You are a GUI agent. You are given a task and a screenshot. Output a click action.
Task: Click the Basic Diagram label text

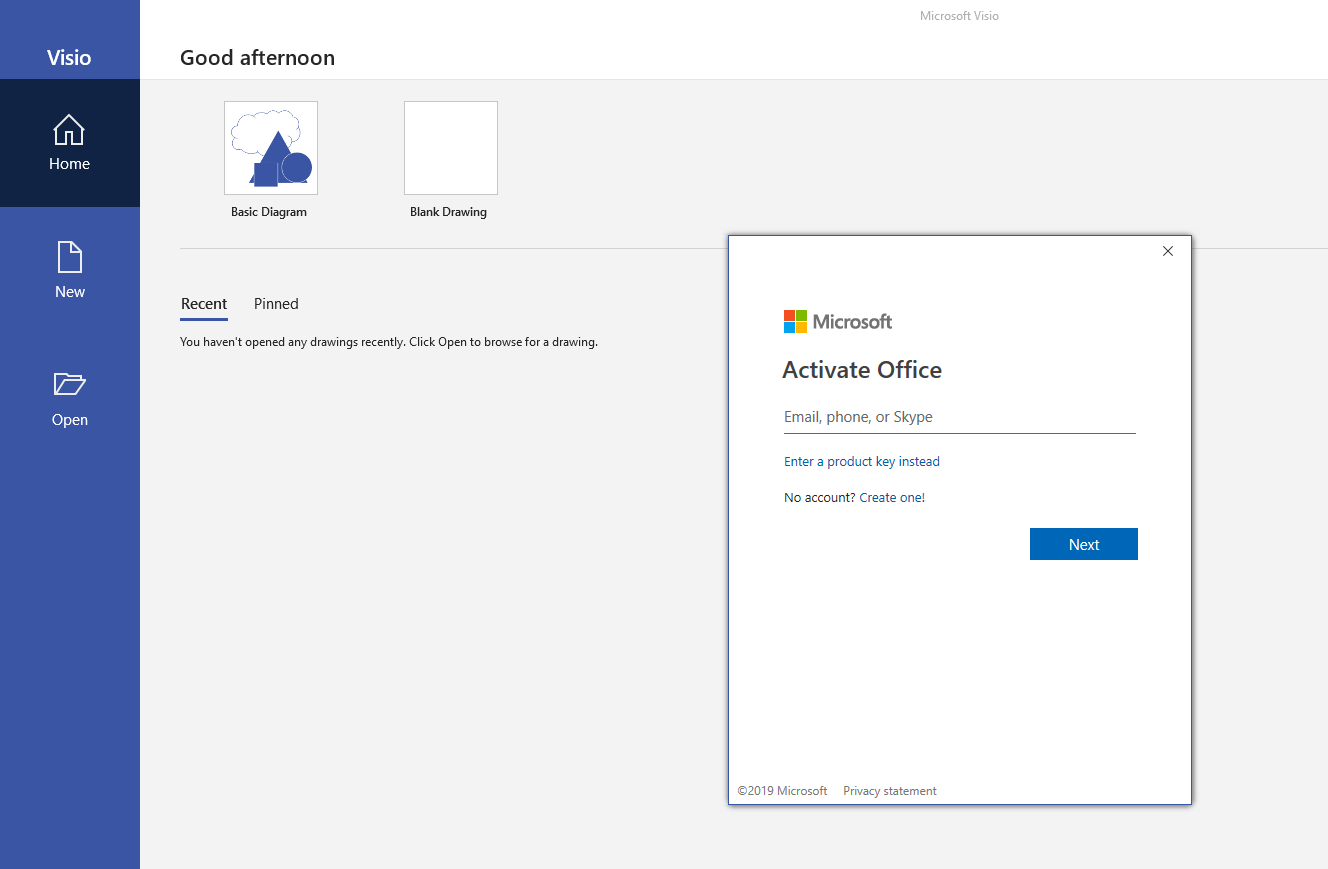tap(269, 212)
